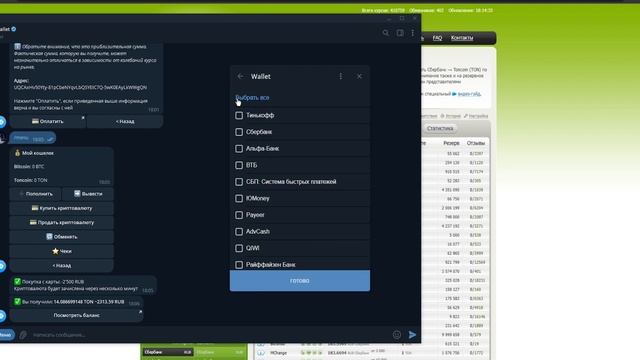Enable the Альфа-Банк checkbox

click(x=239, y=149)
